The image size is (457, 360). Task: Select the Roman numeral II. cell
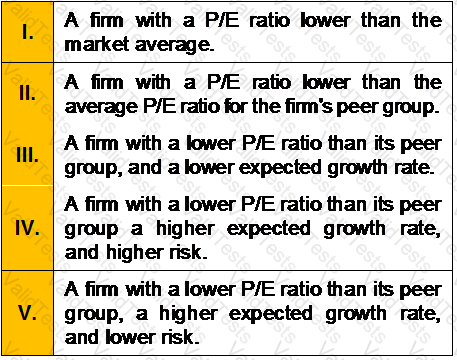[27, 93]
